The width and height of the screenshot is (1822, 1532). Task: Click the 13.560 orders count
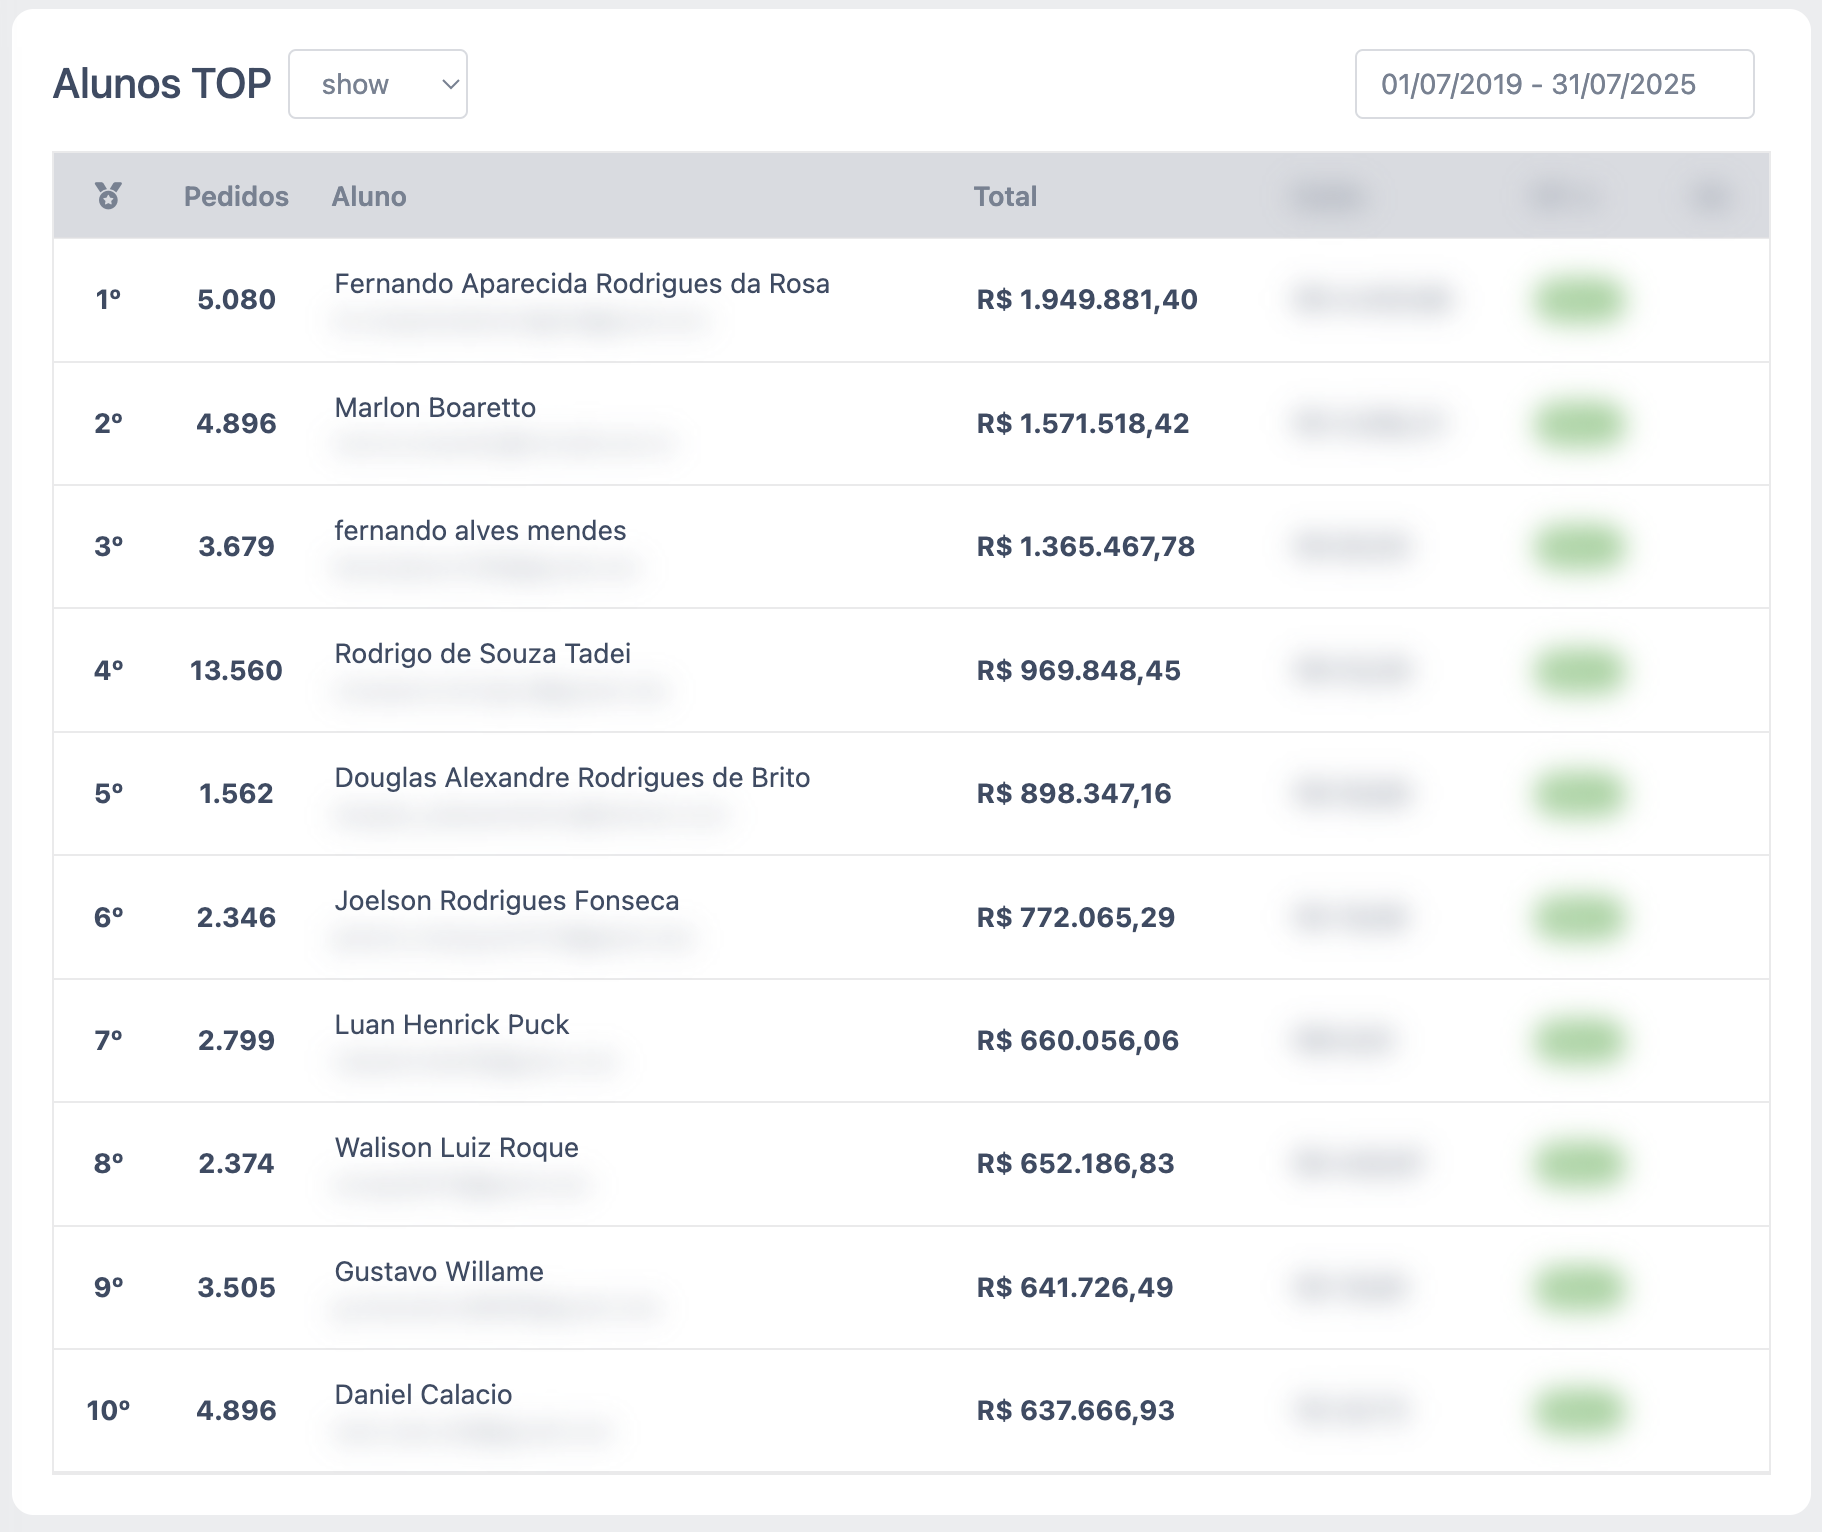(x=236, y=670)
